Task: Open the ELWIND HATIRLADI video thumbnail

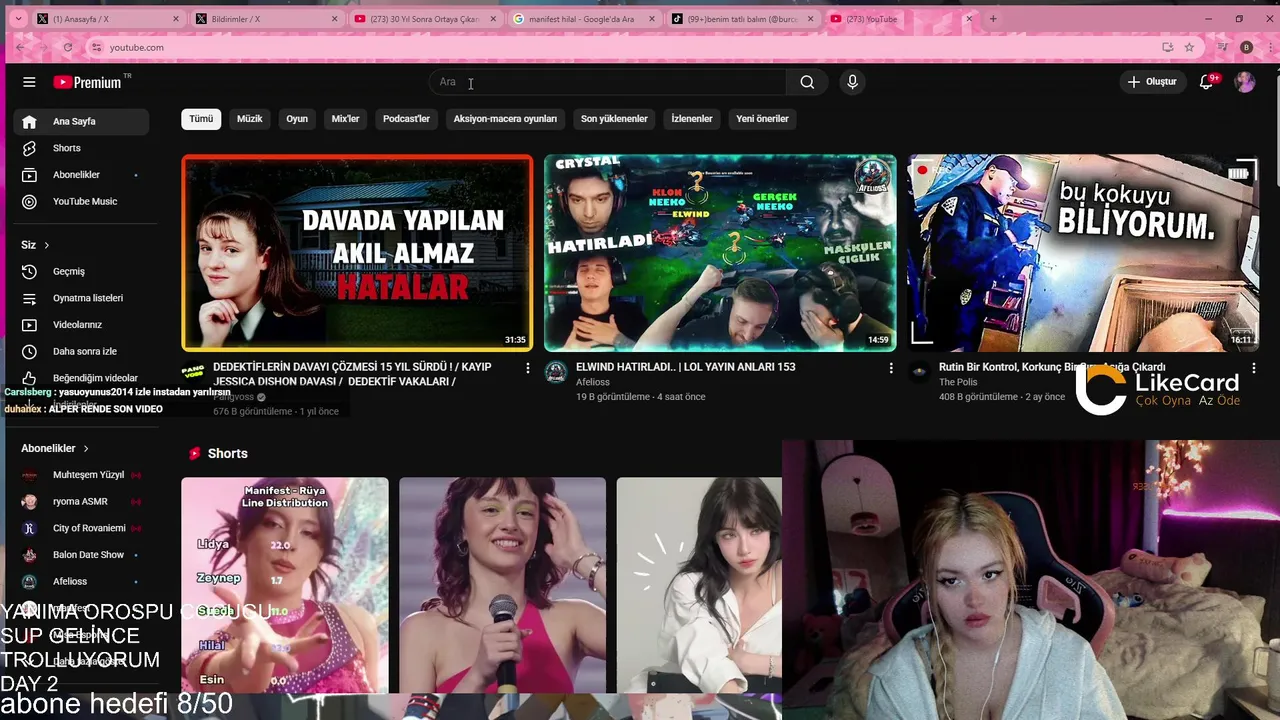Action: tap(720, 252)
